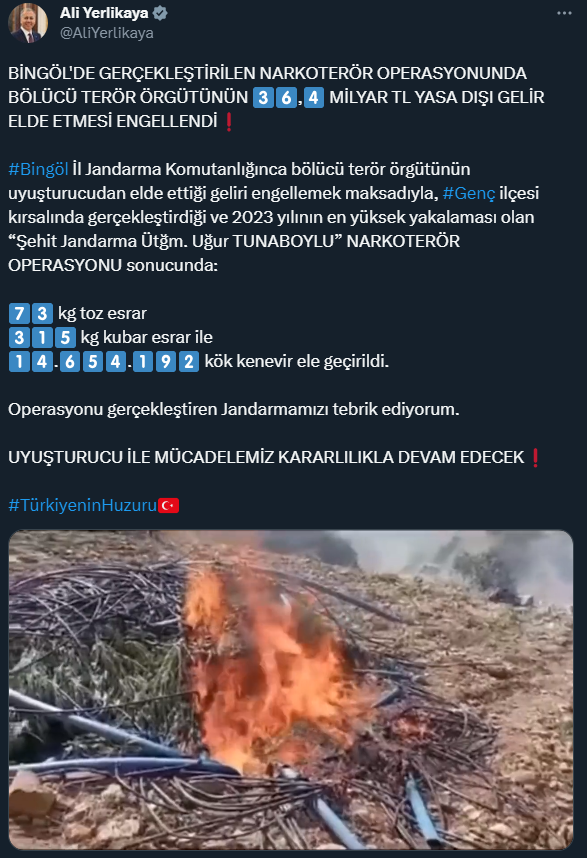Click the Ali Yerlikaya display name

(104, 13)
